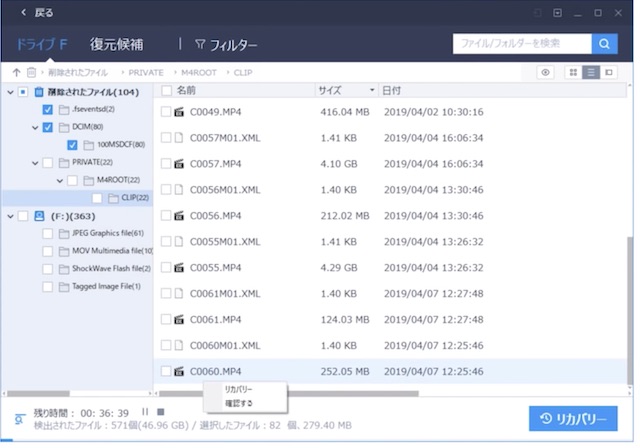Collapse the DCIM(80) tree node
Screen dimensions: 640x448
pos(35,128)
